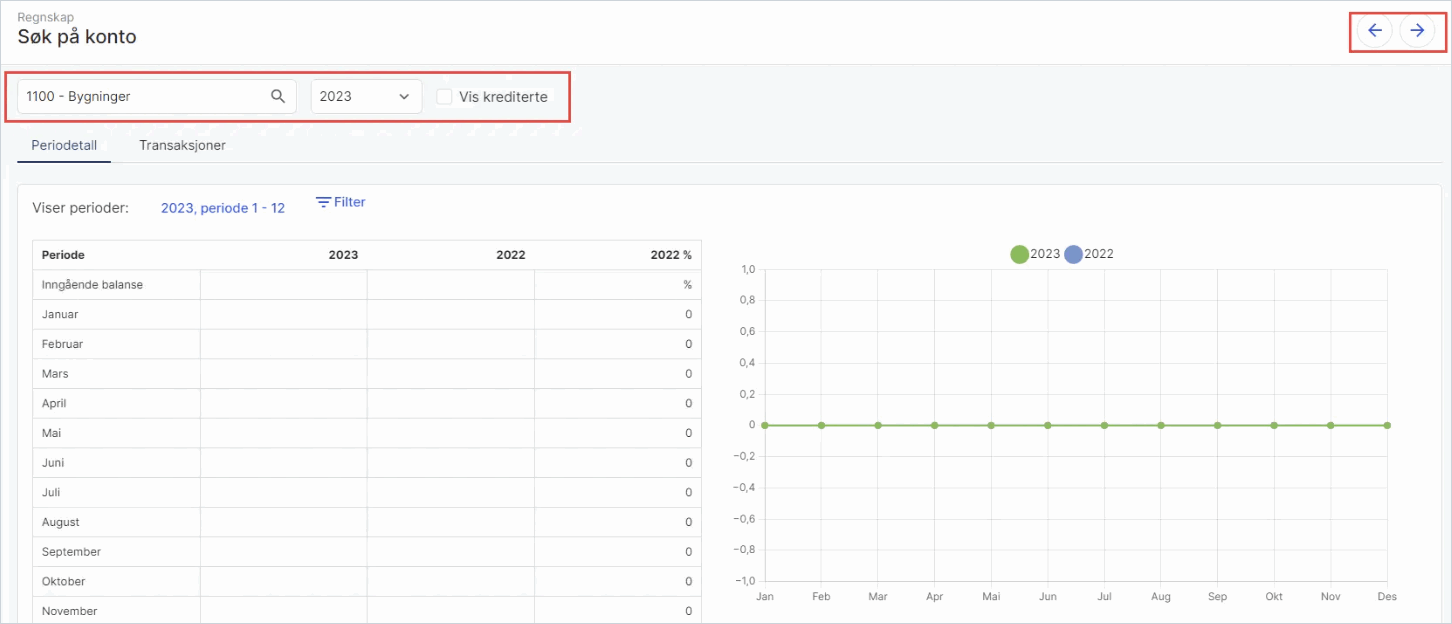Switch to the Transaksjoner tab

pos(182,145)
